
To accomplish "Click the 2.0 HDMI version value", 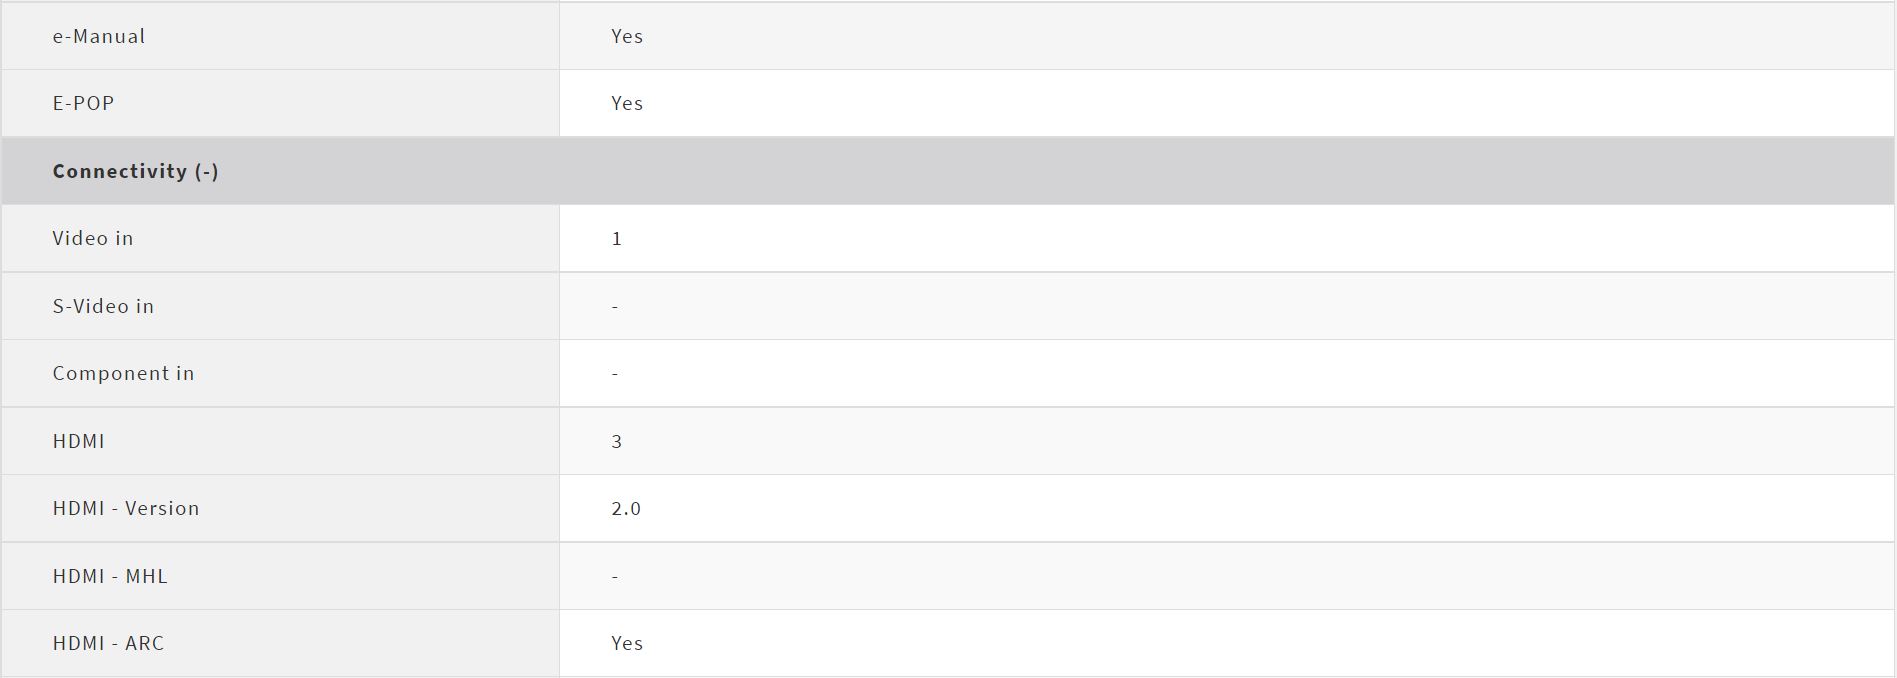I will pos(626,508).
